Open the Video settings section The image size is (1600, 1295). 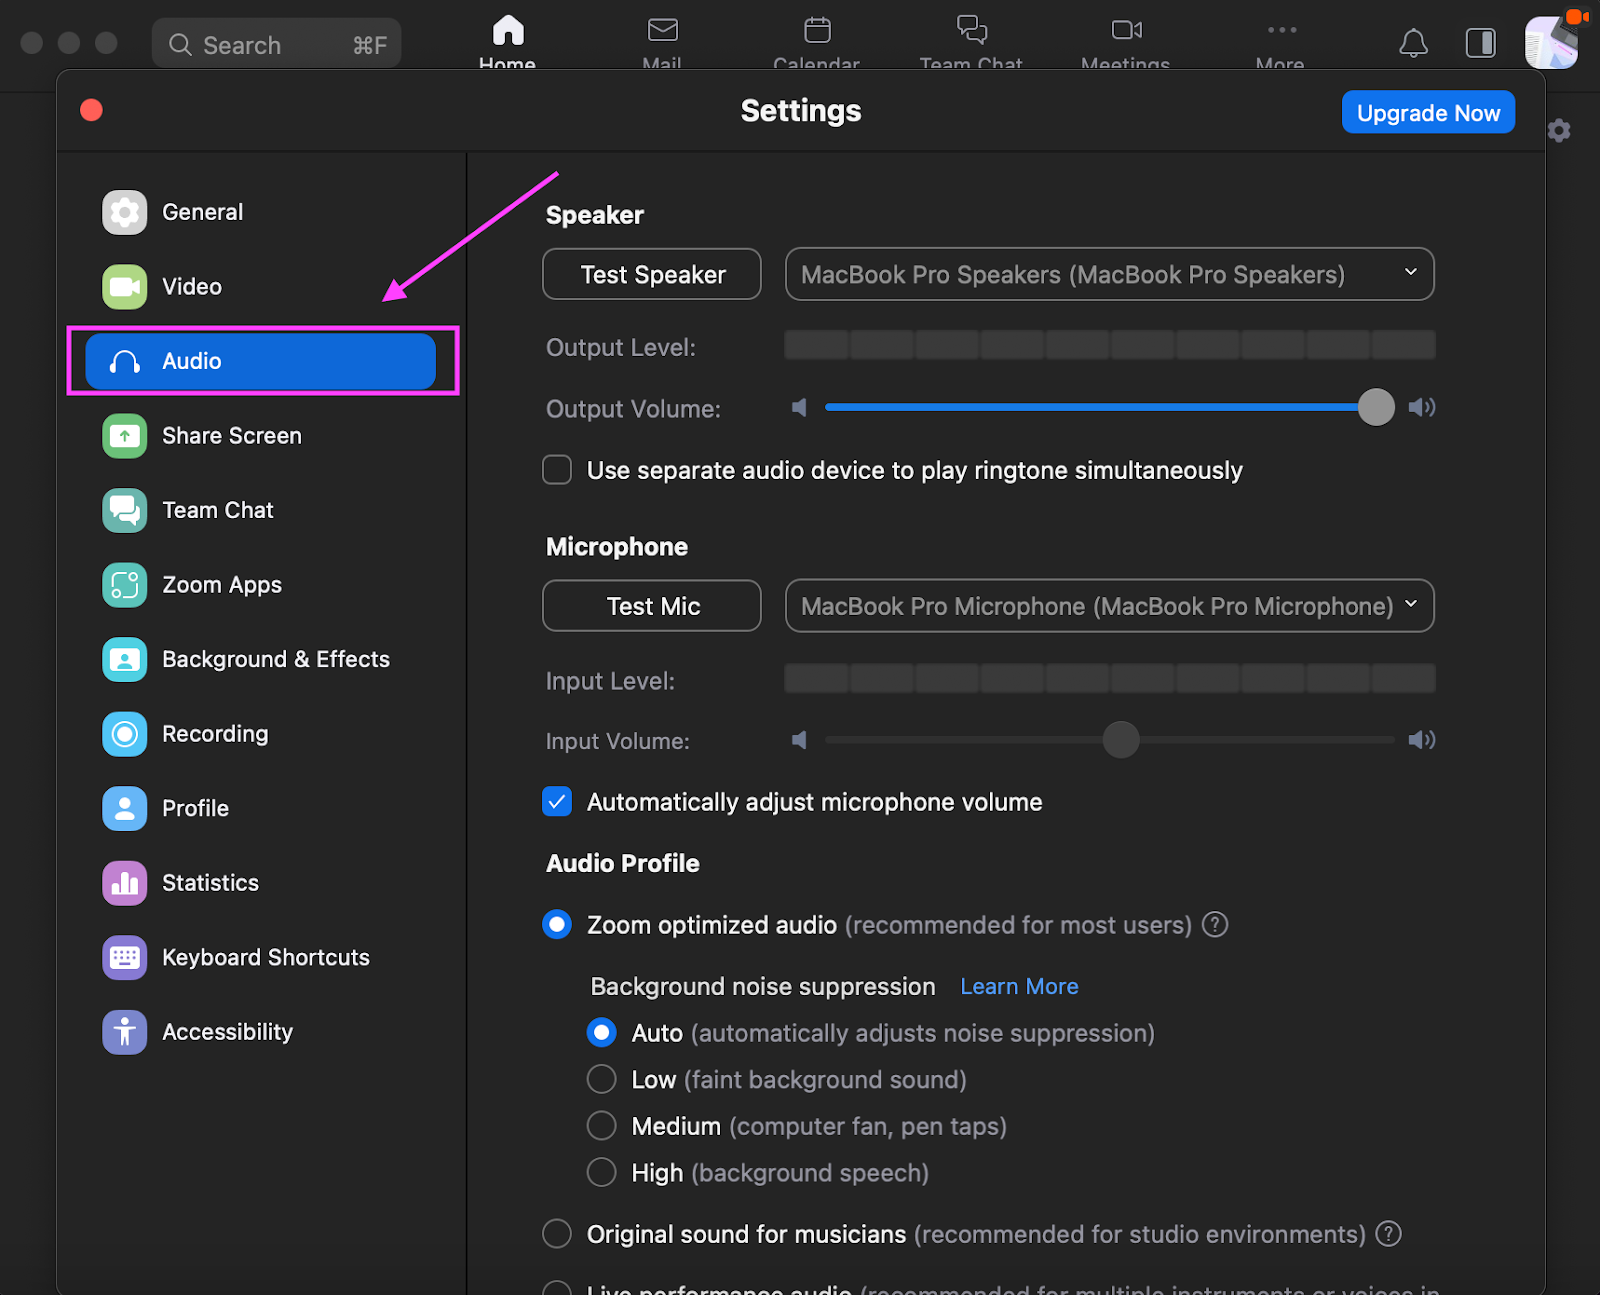coord(191,287)
